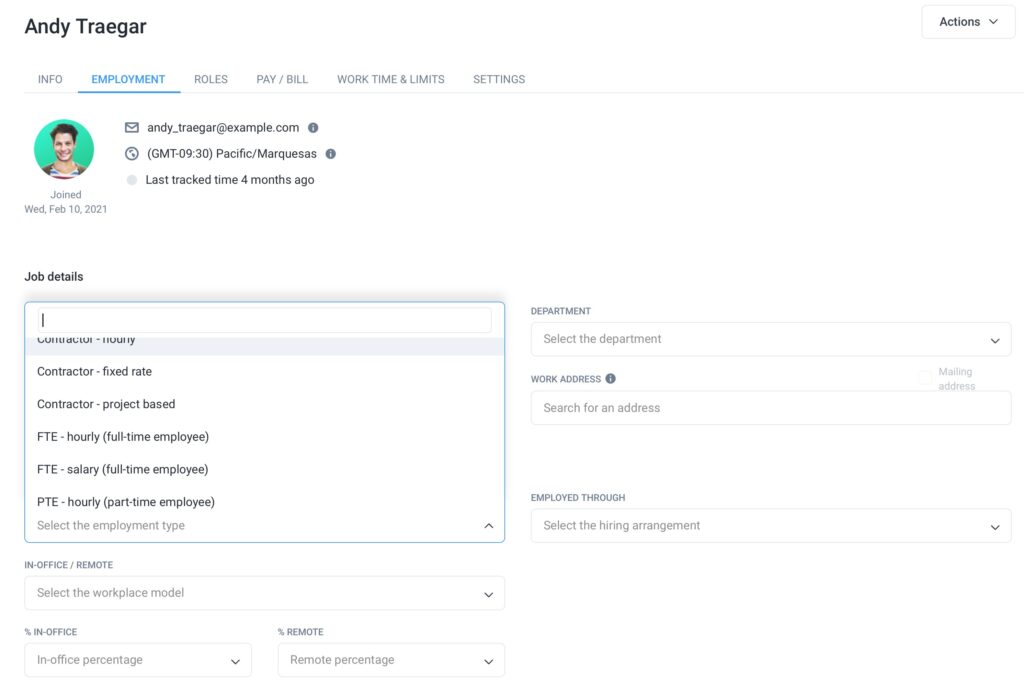Open the In-office percentage dropdown
1024x694 pixels.
tap(138, 660)
